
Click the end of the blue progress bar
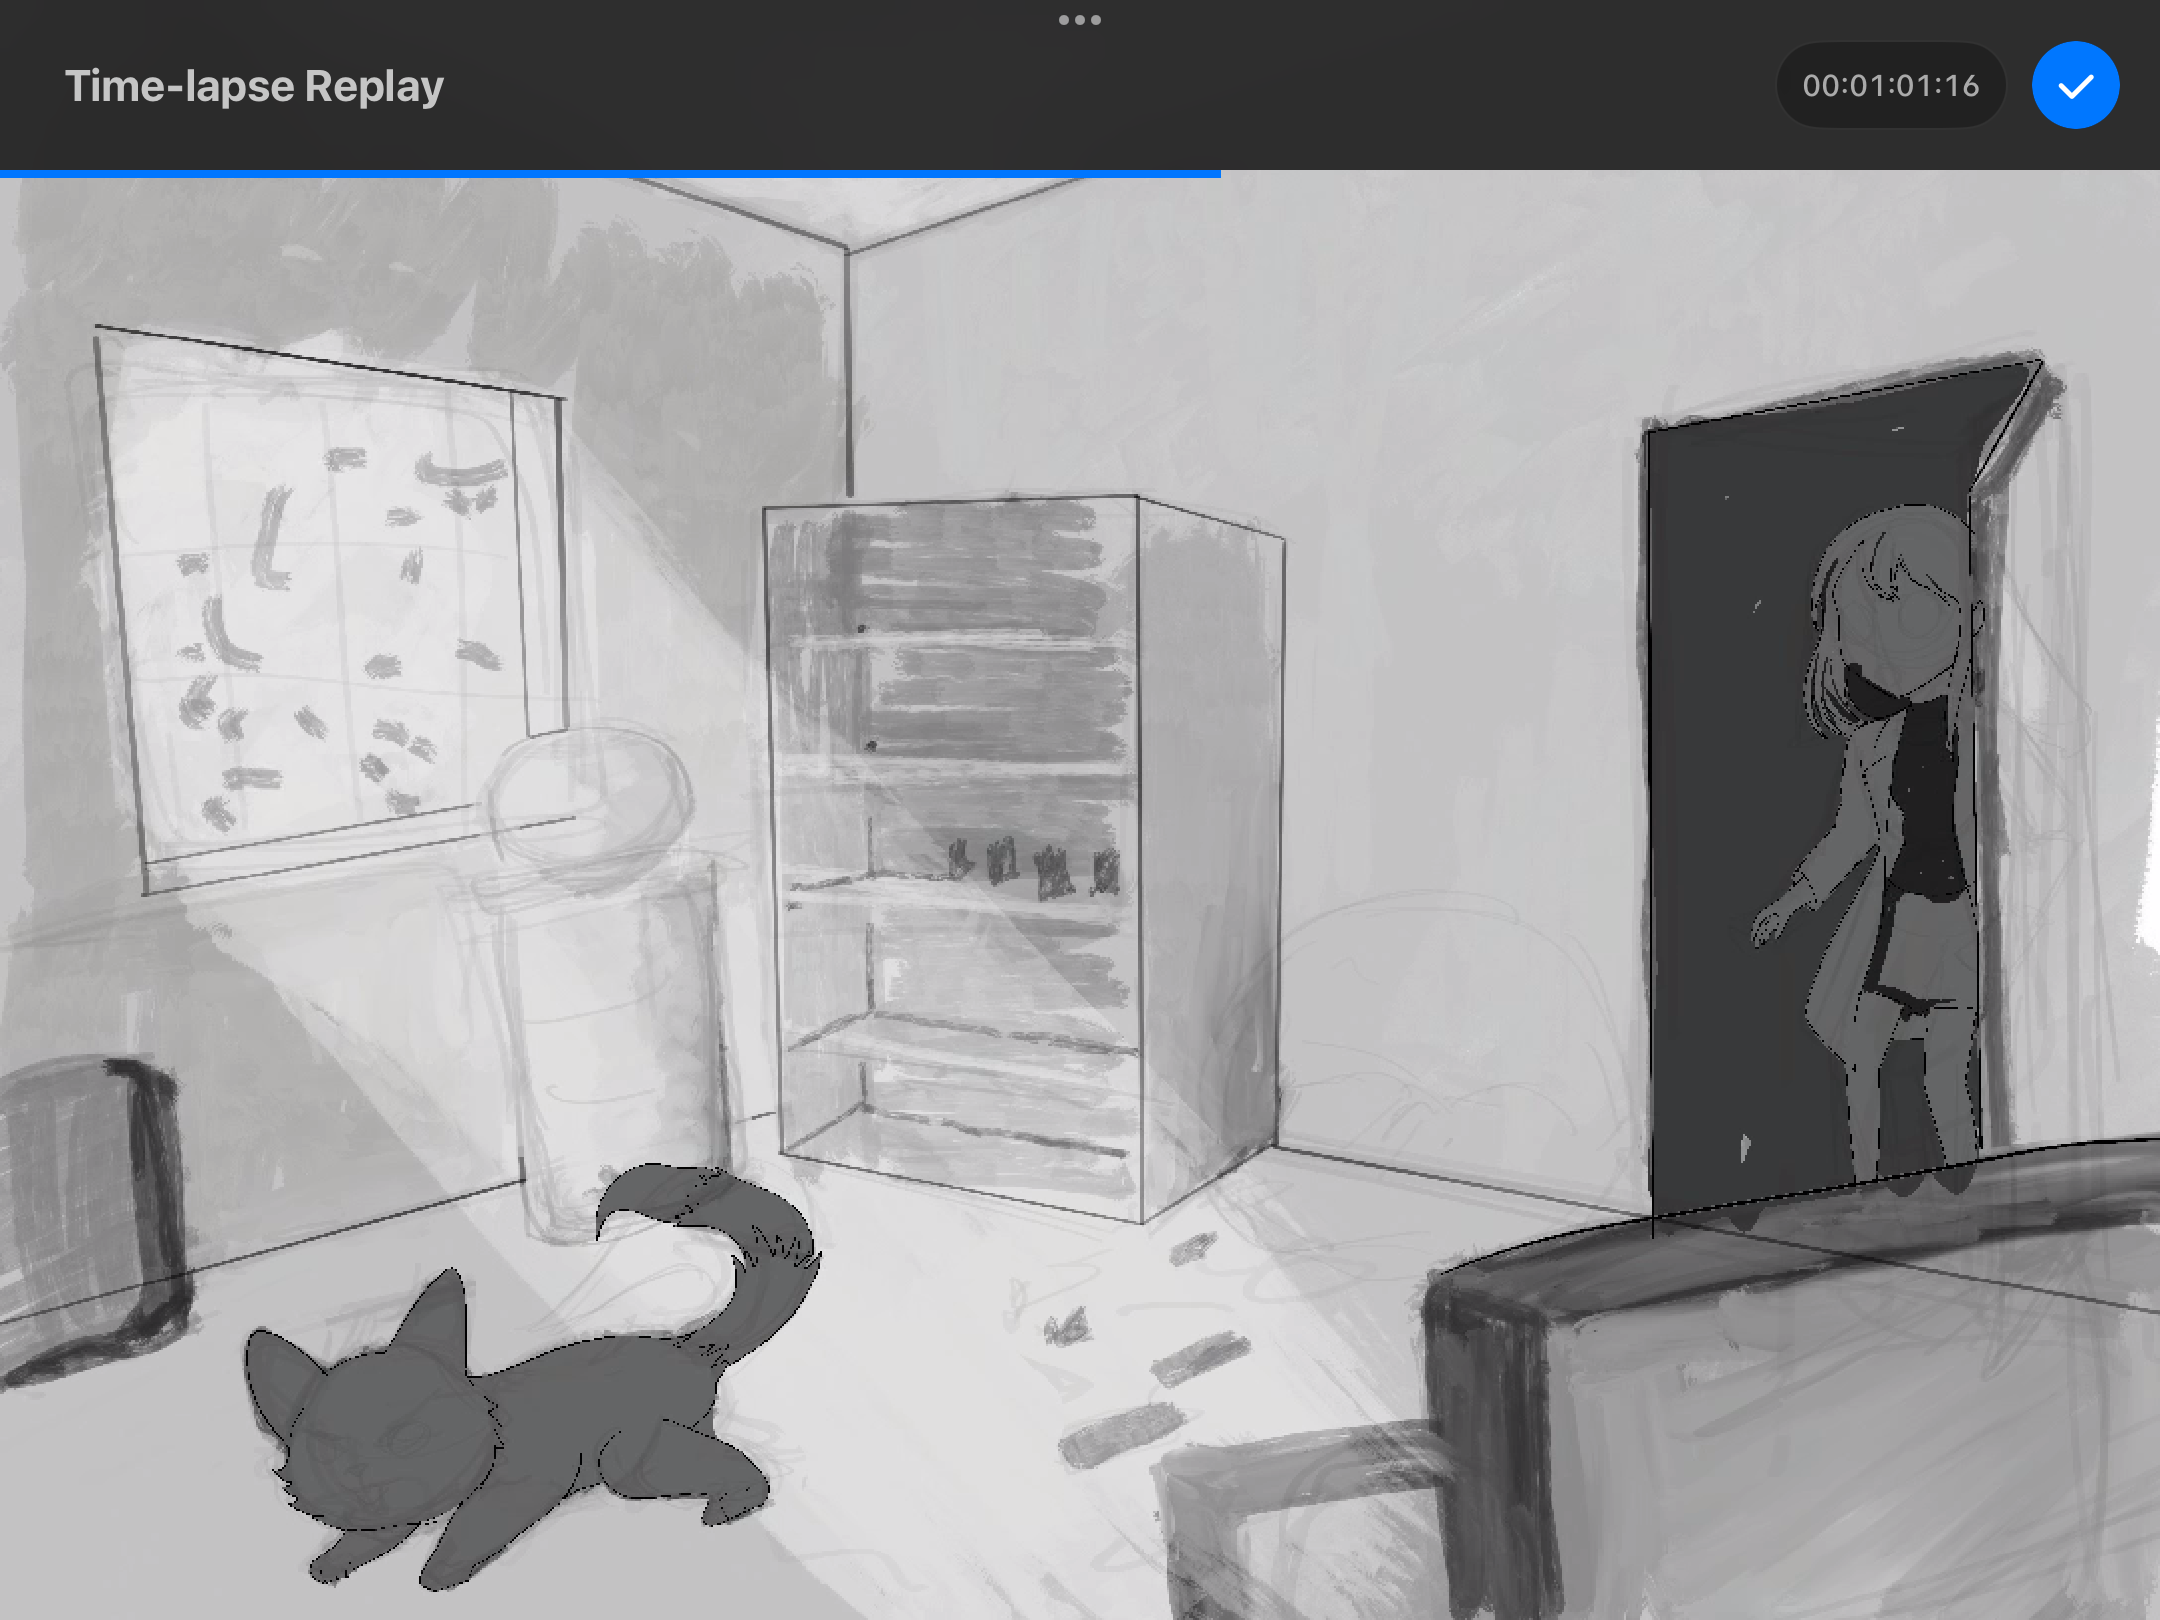pos(1218,174)
